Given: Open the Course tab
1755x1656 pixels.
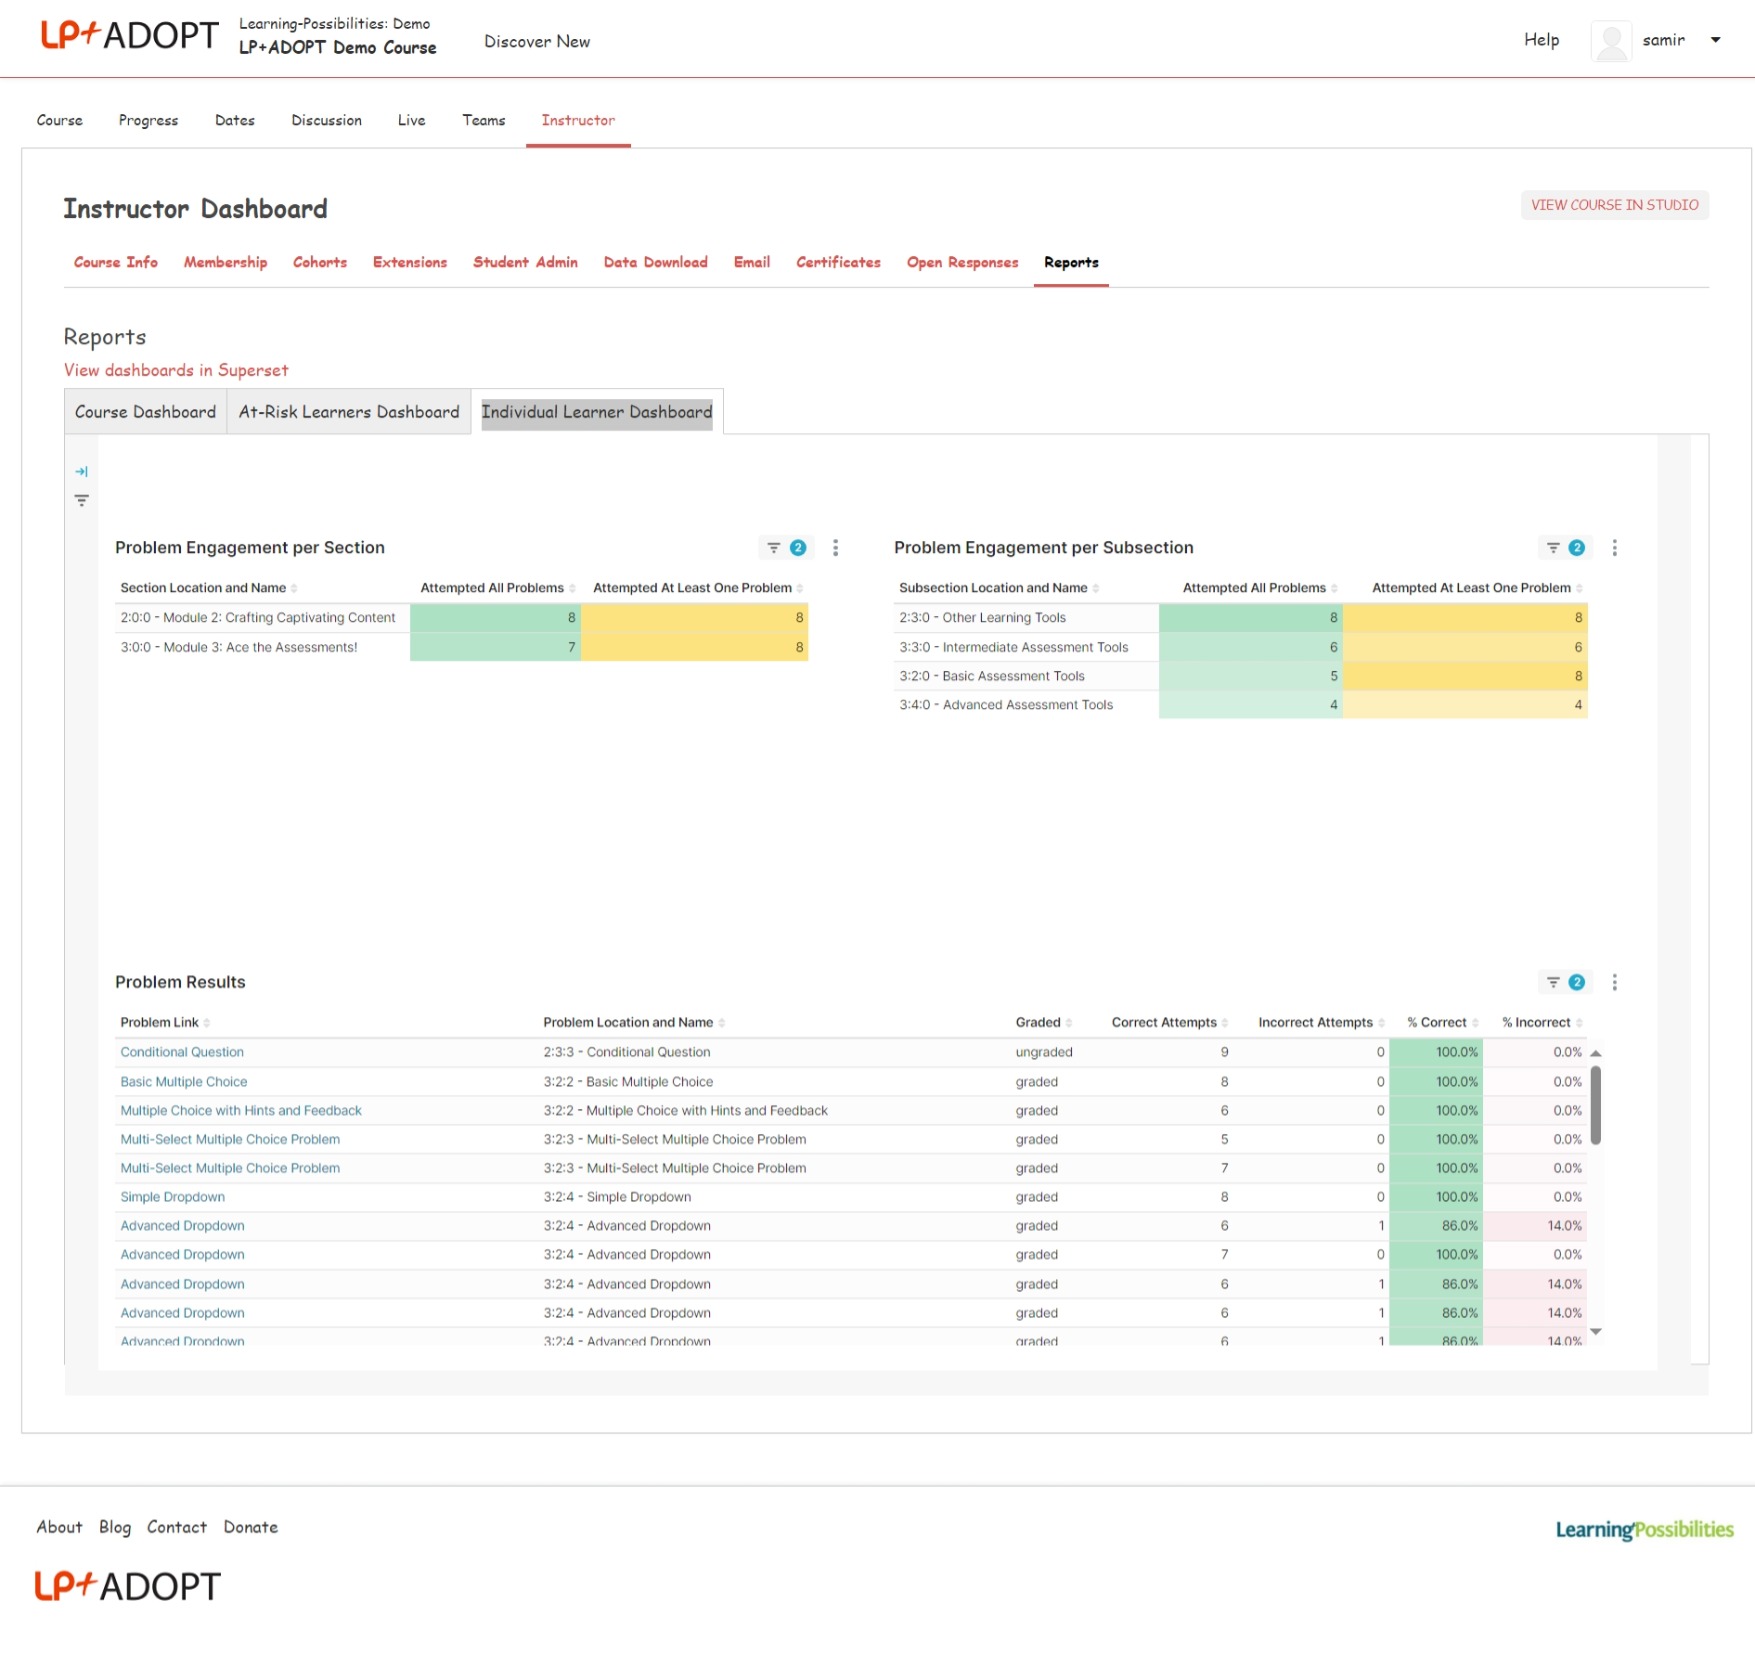Looking at the screenshot, I should click(60, 120).
